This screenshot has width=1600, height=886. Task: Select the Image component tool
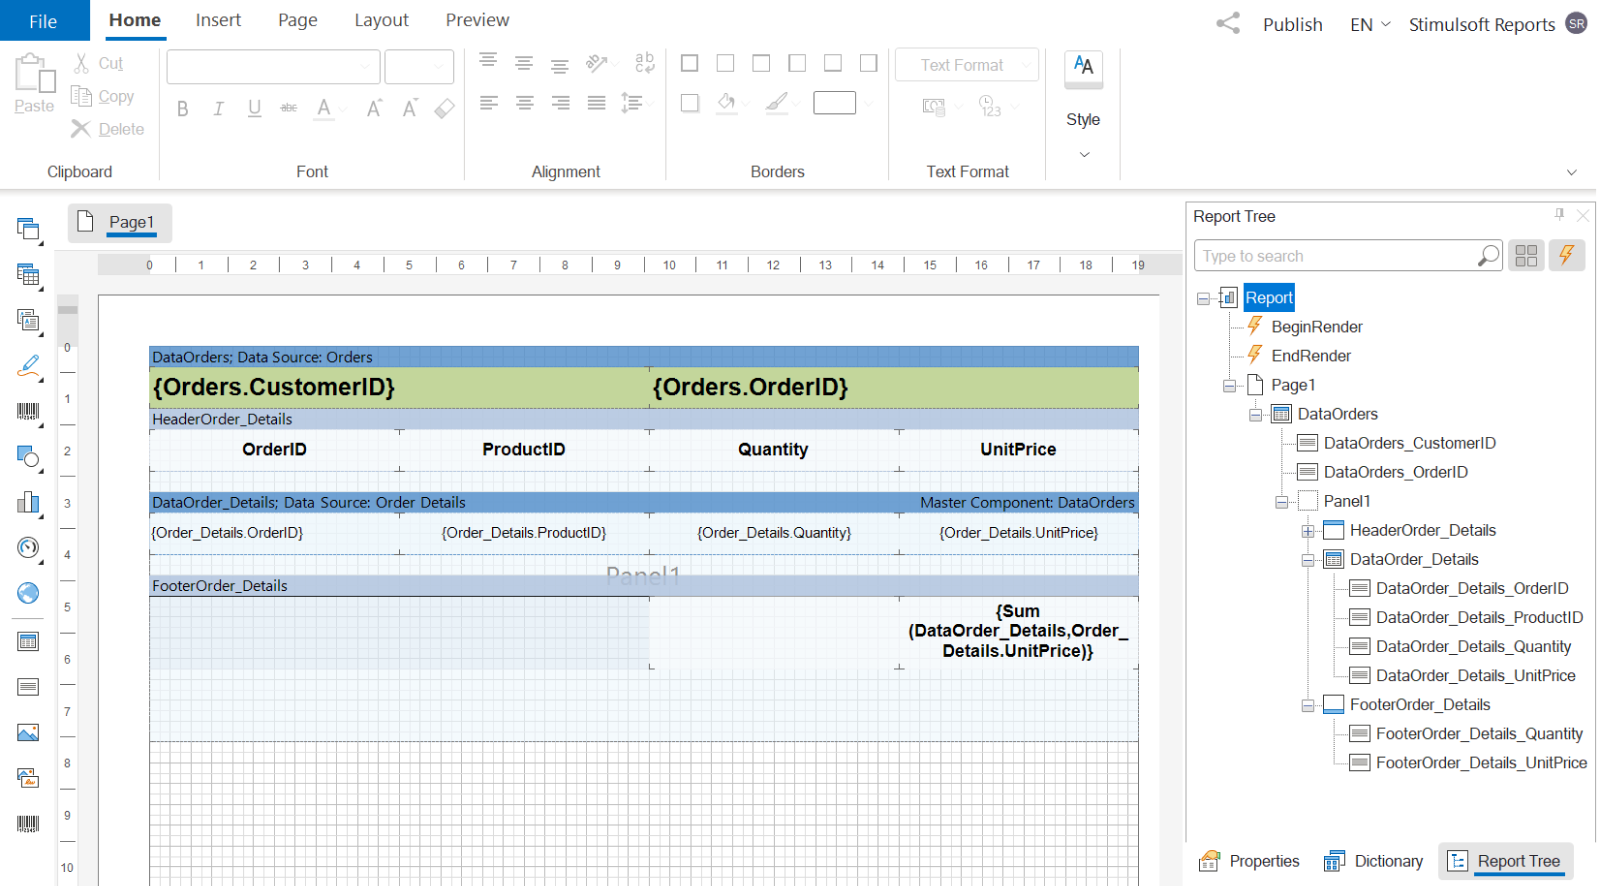tap(28, 733)
